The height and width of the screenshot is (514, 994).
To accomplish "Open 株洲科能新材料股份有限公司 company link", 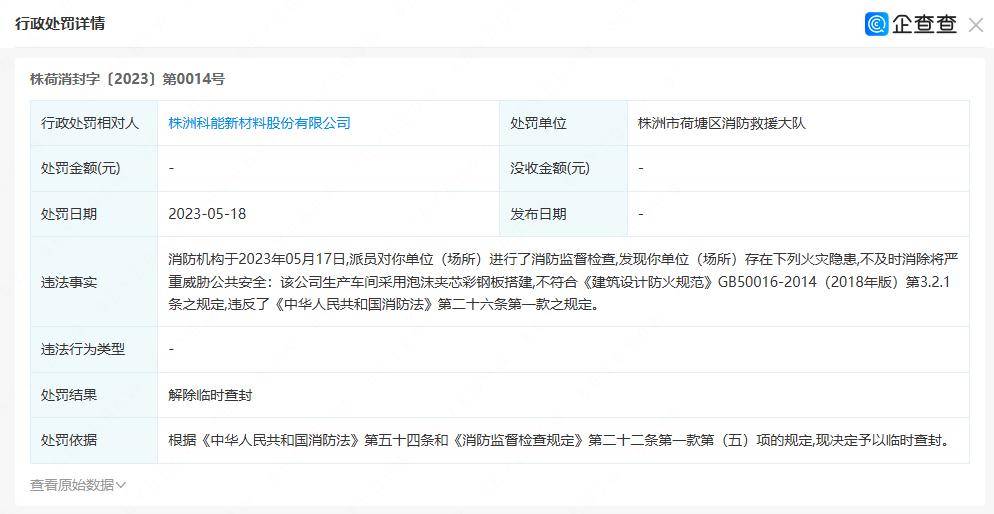I will click(259, 123).
